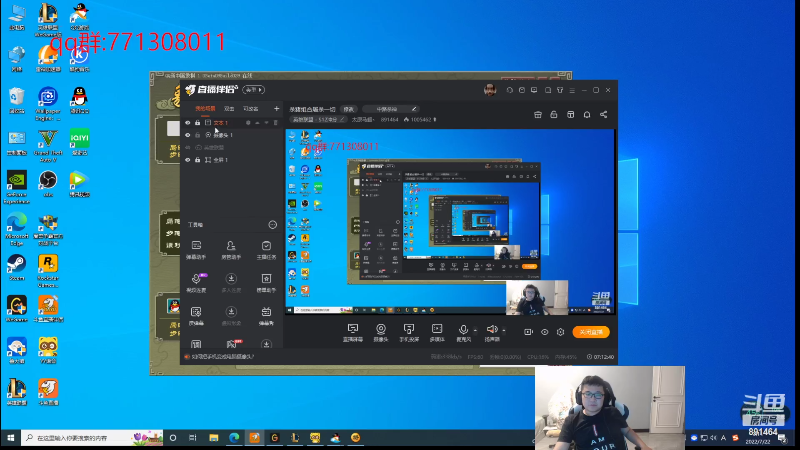The image size is (800, 450).
Task: Open the video co-stream tool with purple badge
Action: pyautogui.click(x=196, y=283)
